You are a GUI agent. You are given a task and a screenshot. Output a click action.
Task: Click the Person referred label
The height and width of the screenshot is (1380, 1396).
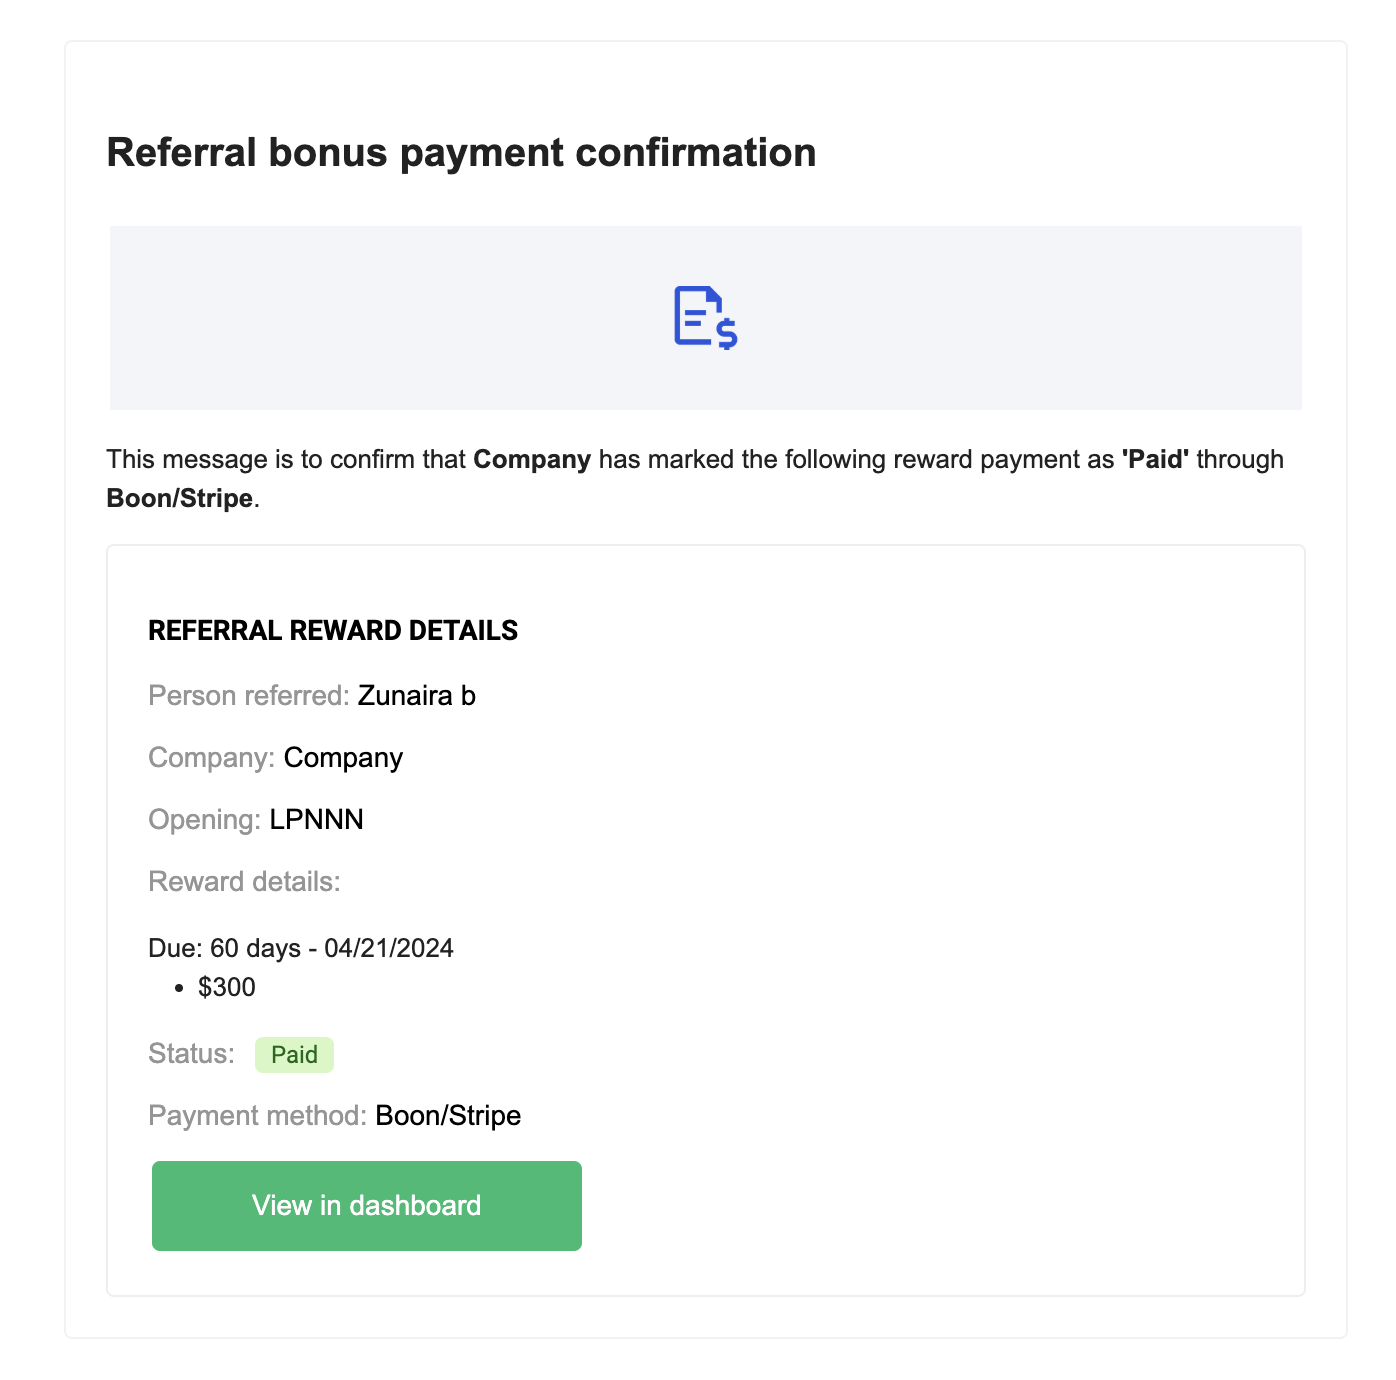(249, 696)
